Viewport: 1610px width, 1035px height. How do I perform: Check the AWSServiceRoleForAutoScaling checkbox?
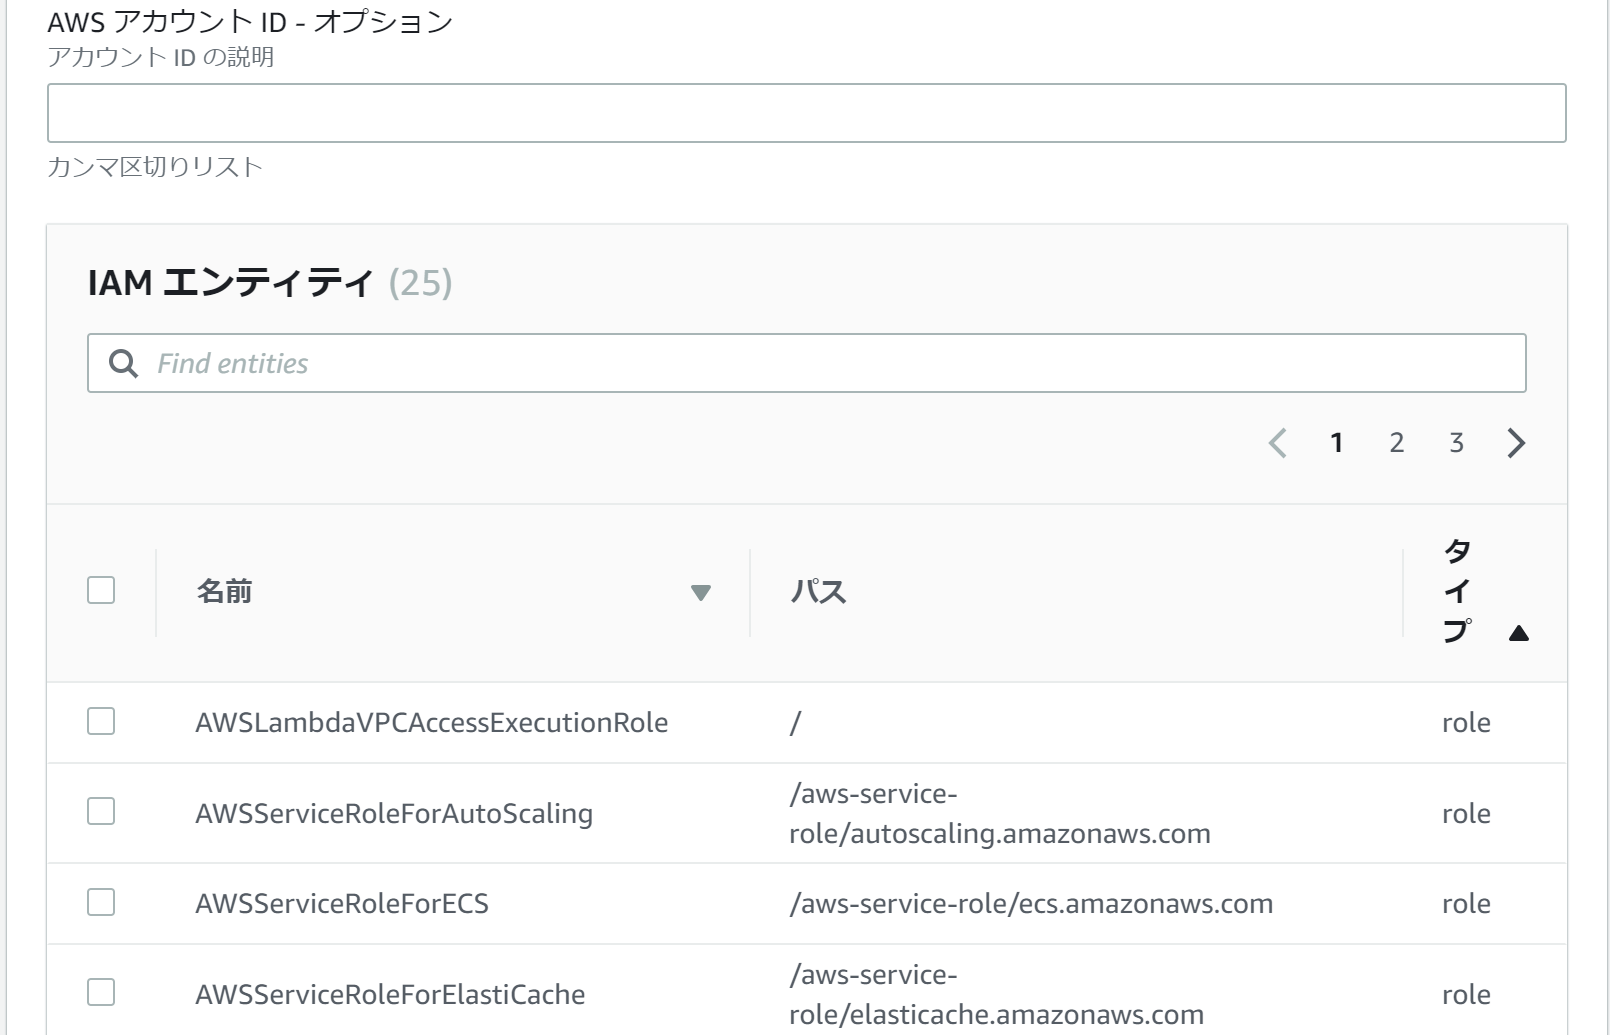(100, 813)
